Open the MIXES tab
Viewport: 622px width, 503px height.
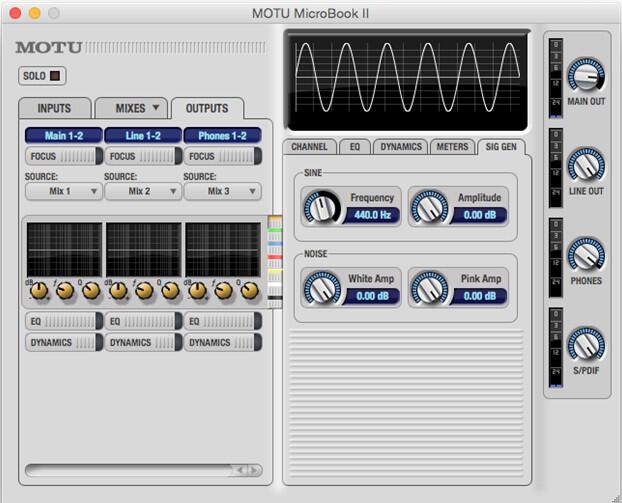[131, 108]
